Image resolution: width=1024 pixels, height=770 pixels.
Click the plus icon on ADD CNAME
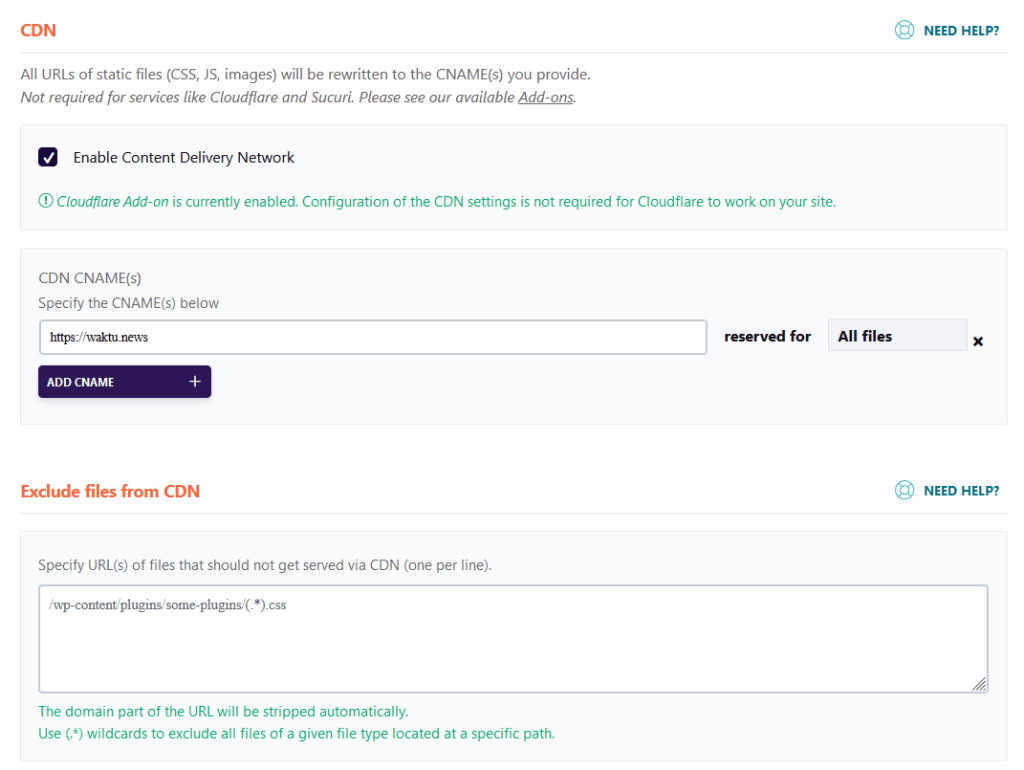[195, 381]
